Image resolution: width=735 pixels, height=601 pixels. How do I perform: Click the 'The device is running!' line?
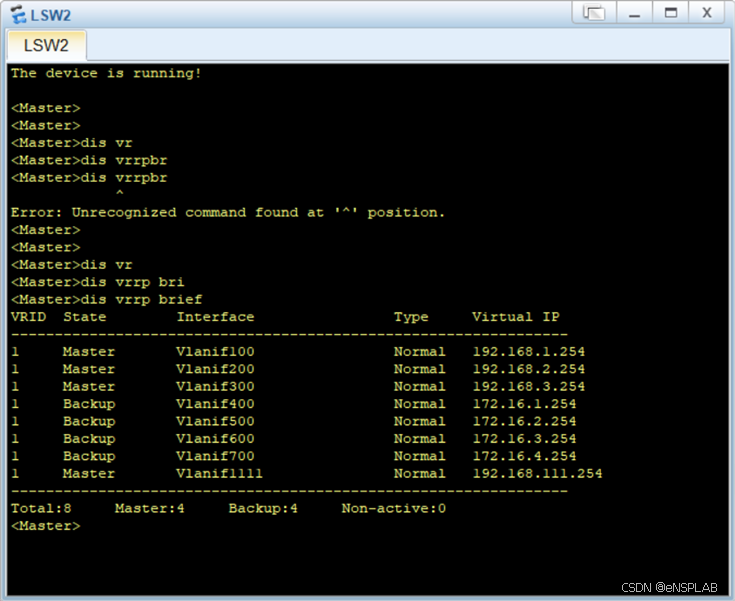coord(106,73)
